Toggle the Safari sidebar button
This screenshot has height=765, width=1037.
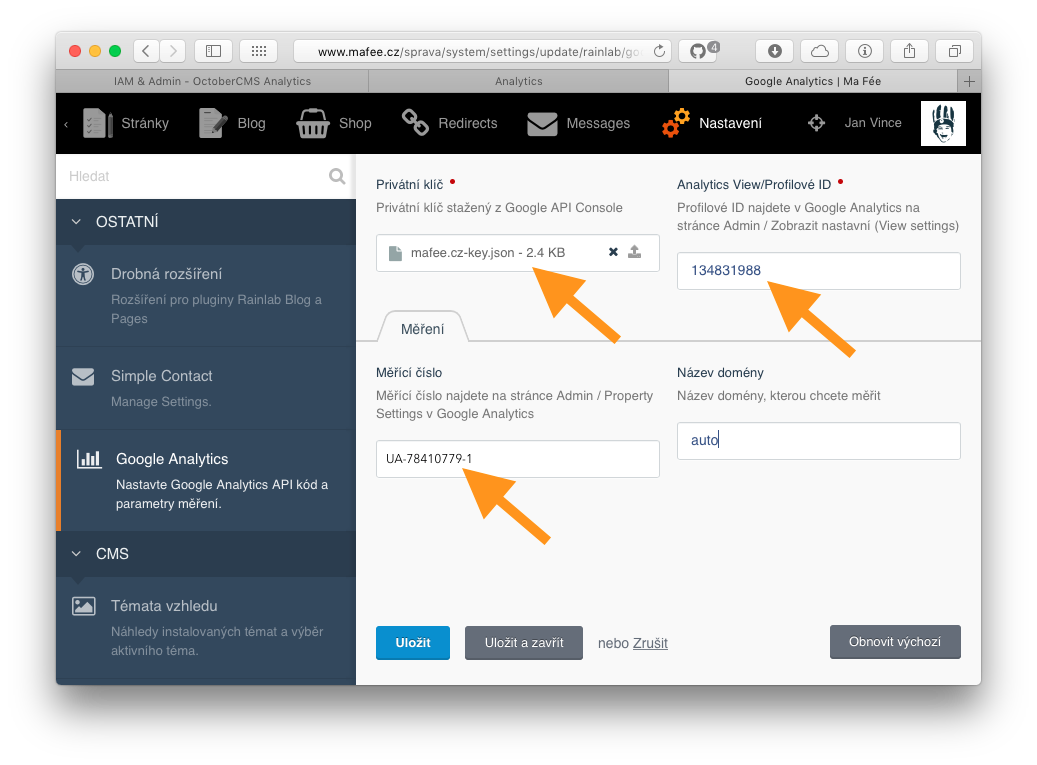tap(213, 51)
